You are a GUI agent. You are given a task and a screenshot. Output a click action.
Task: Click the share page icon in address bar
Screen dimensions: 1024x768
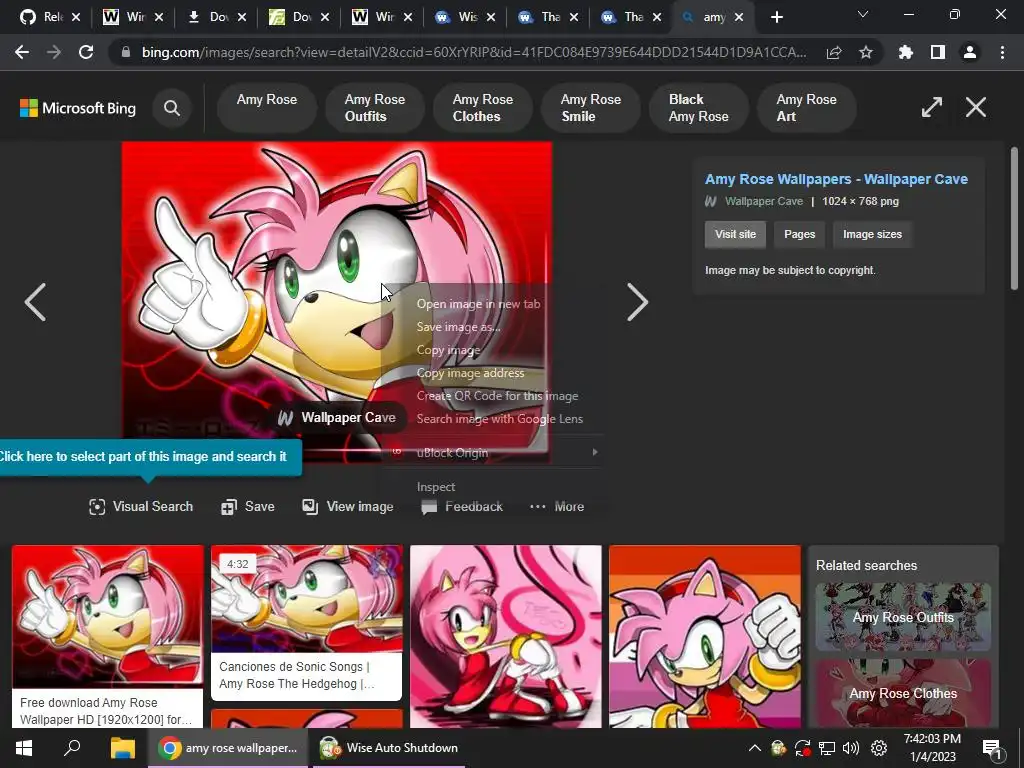coord(834,52)
